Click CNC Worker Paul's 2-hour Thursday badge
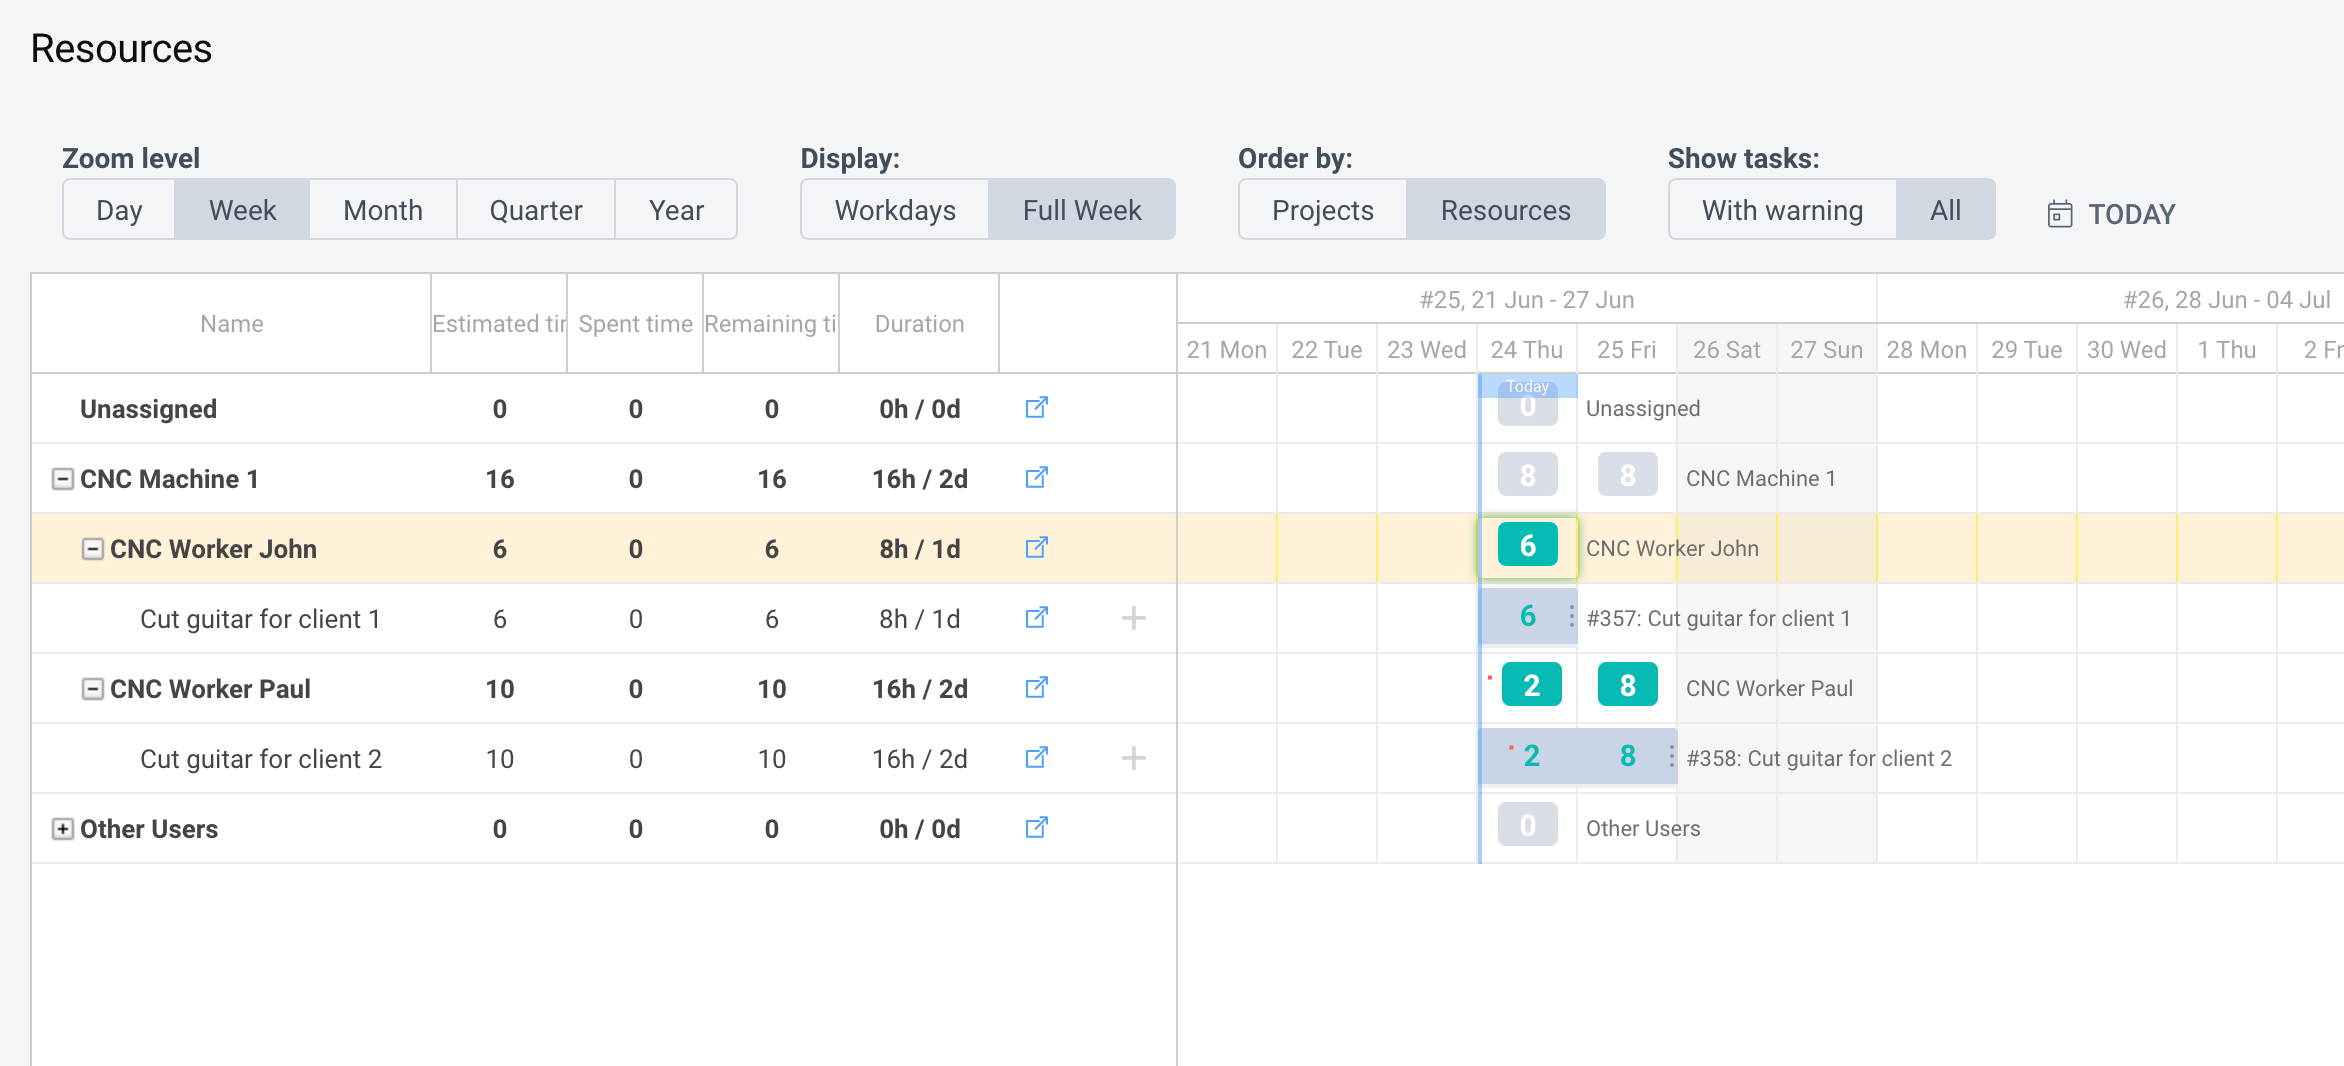Viewport: 2344px width, 1066px height. pyautogui.click(x=1531, y=685)
